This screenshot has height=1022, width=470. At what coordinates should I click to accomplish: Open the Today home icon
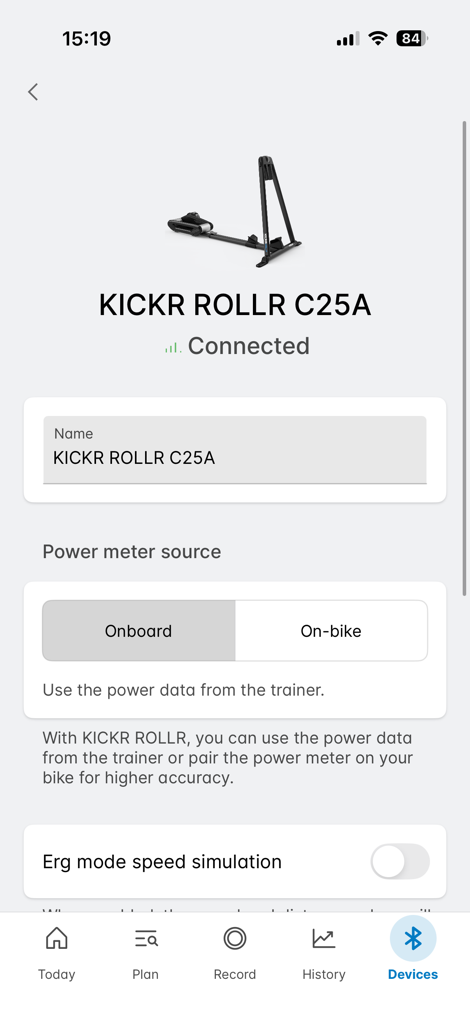(x=56, y=939)
